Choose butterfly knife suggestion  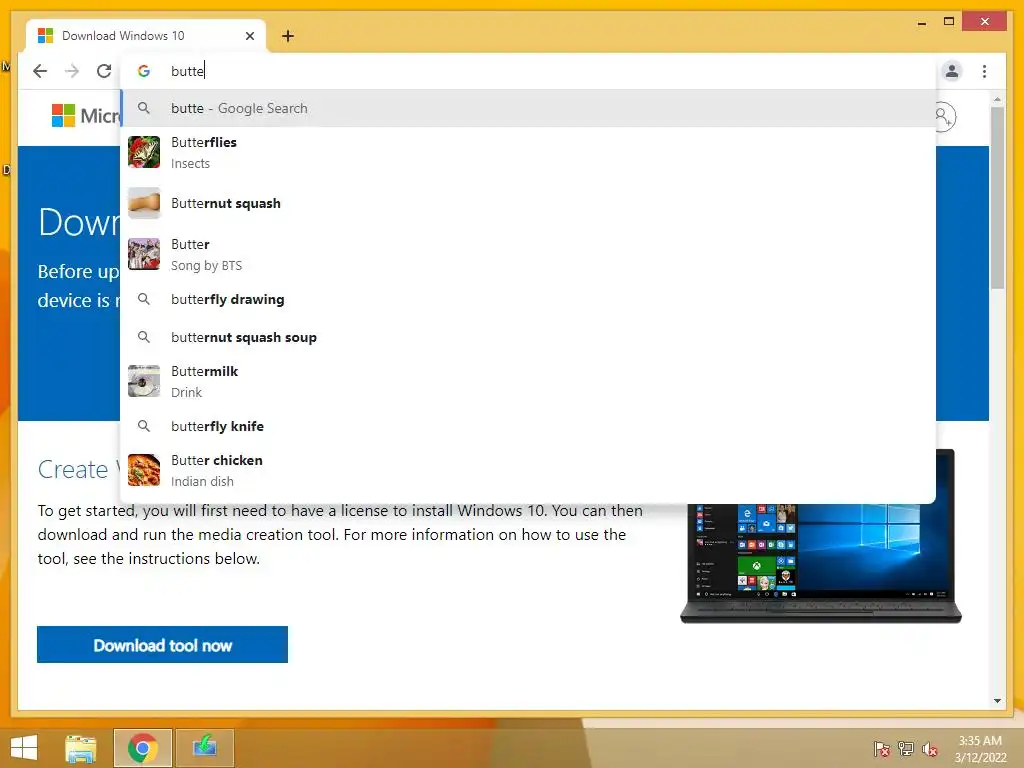(x=528, y=426)
